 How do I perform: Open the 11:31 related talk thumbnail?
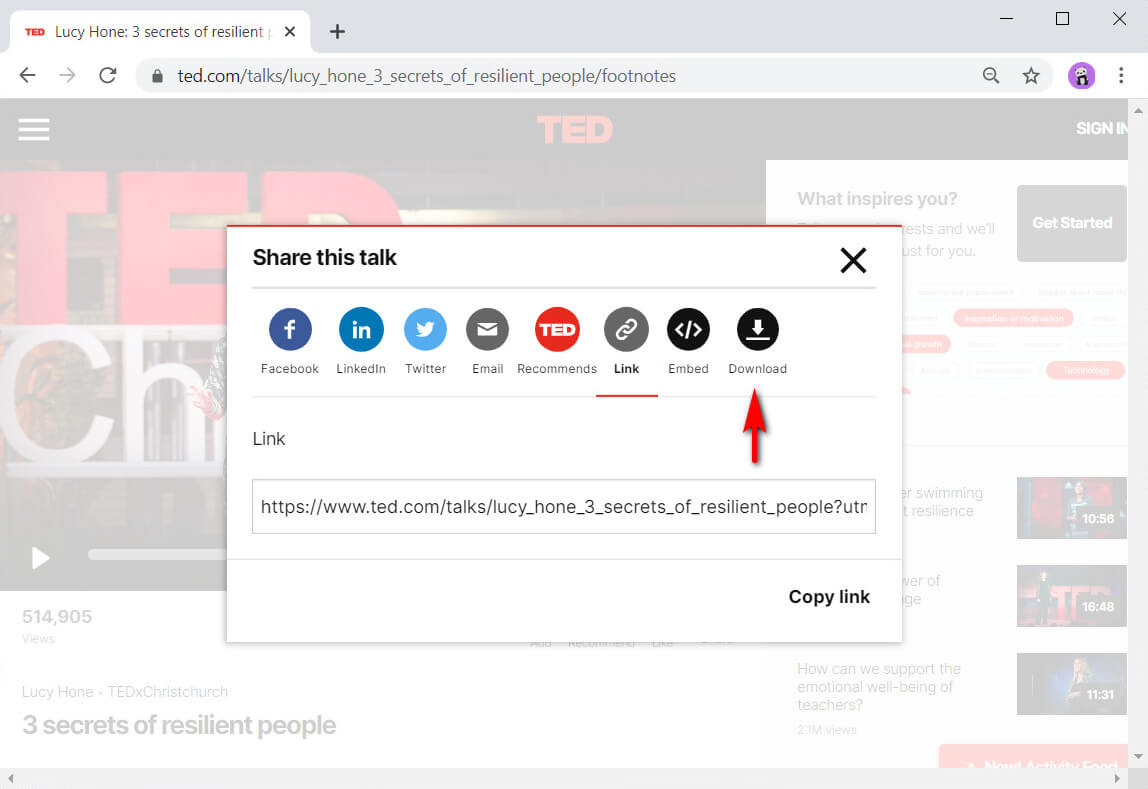(1071, 684)
